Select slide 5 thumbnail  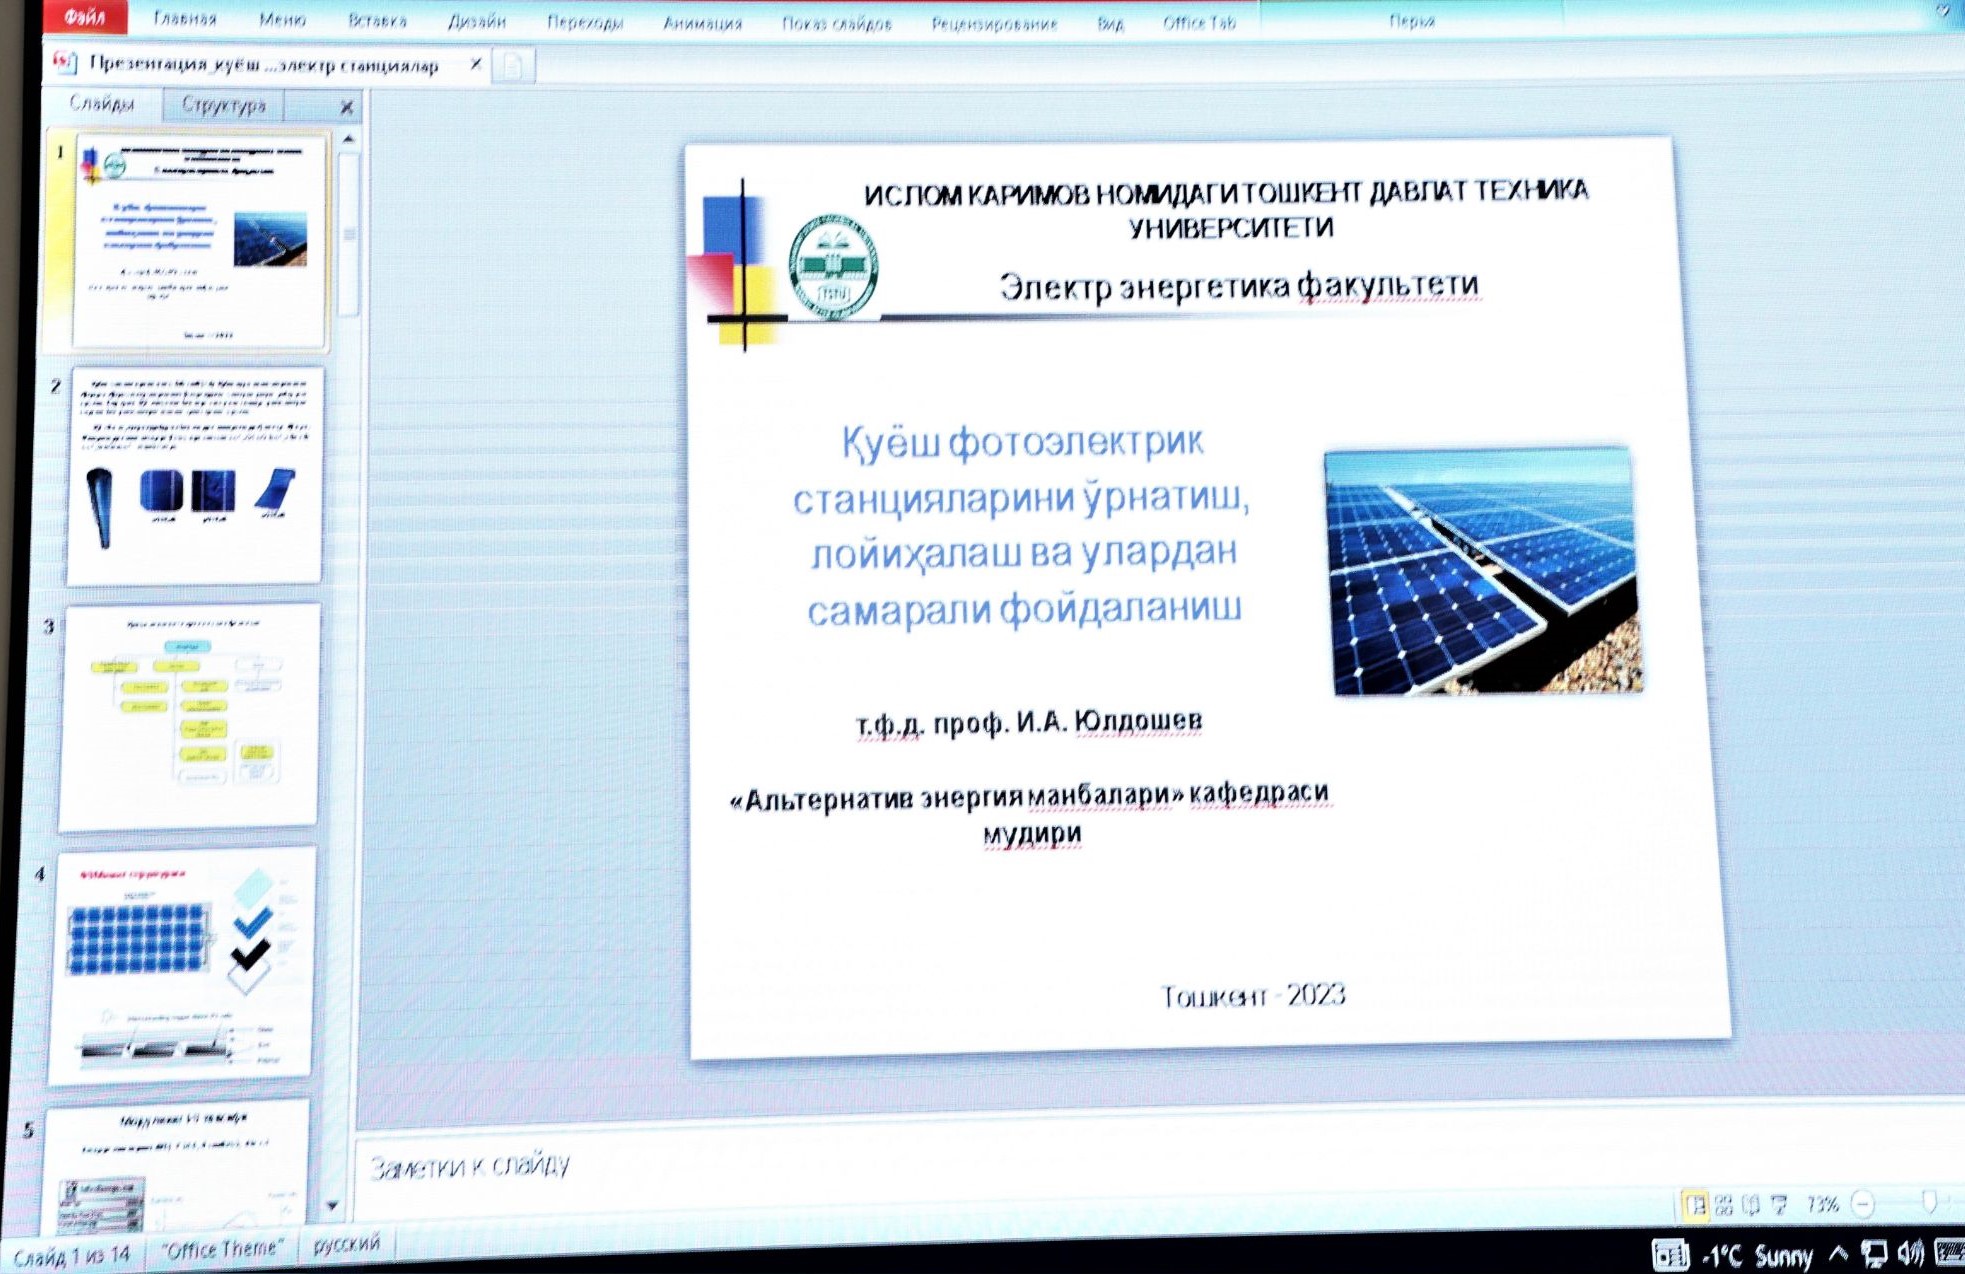coord(176,1166)
